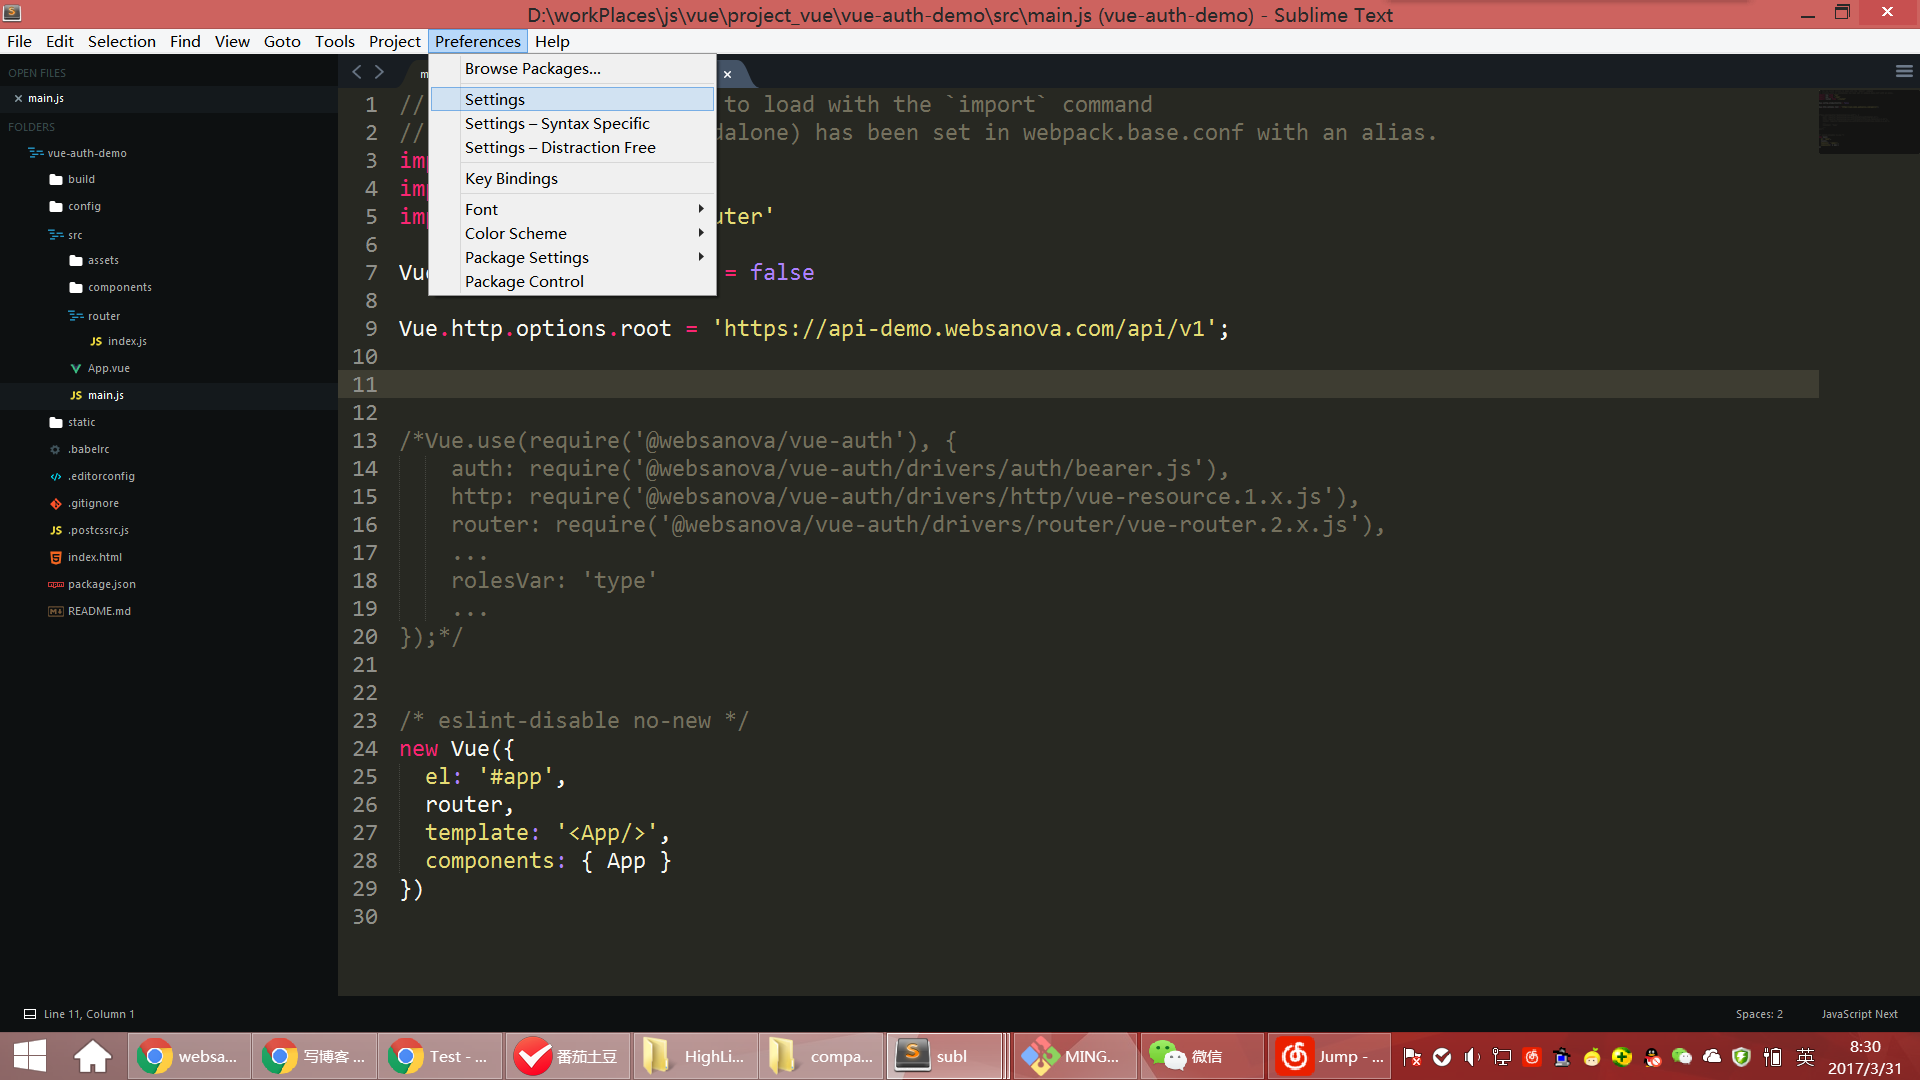The width and height of the screenshot is (1920, 1080).
Task: Click the folder icon beside assets
Action: pyautogui.click(x=76, y=260)
